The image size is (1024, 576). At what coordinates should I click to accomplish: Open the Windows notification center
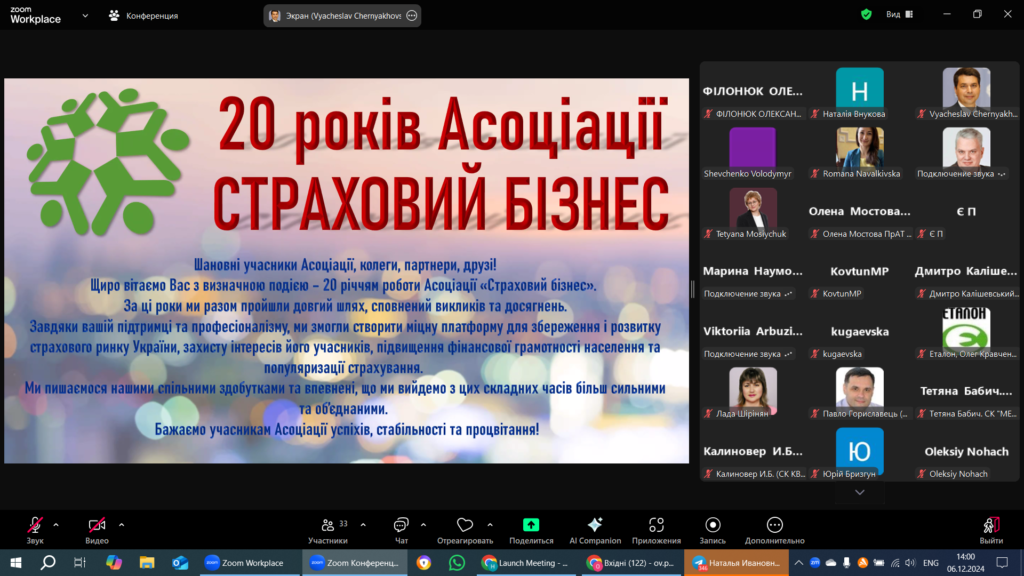coord(1002,562)
